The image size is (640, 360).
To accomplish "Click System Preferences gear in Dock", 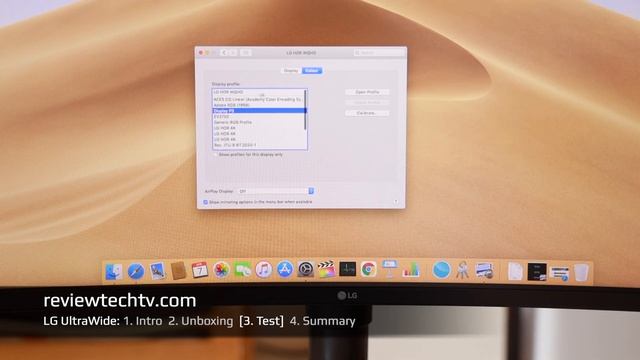I will tap(305, 270).
